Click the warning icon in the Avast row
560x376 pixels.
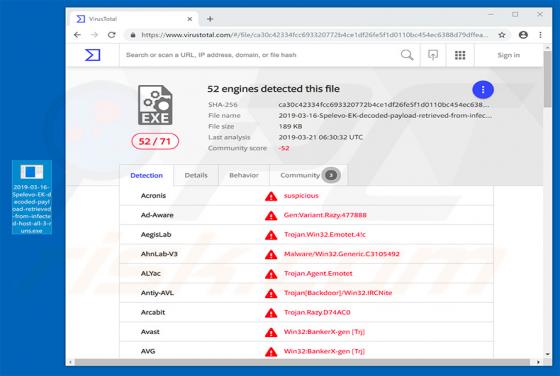click(x=271, y=332)
